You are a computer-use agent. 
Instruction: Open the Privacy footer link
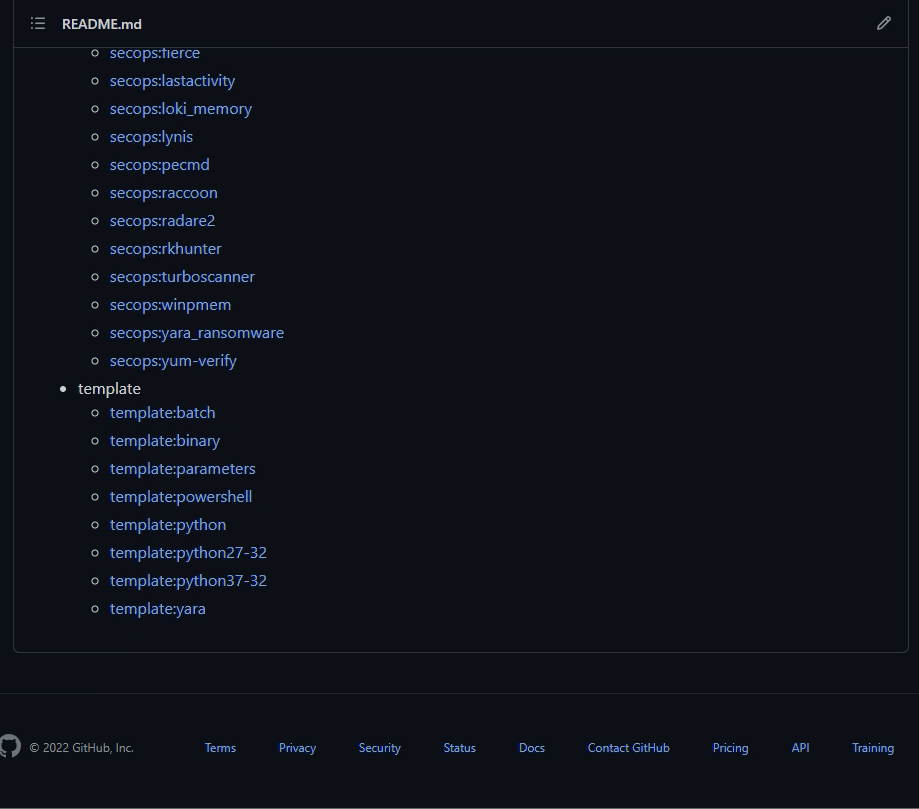(x=297, y=747)
